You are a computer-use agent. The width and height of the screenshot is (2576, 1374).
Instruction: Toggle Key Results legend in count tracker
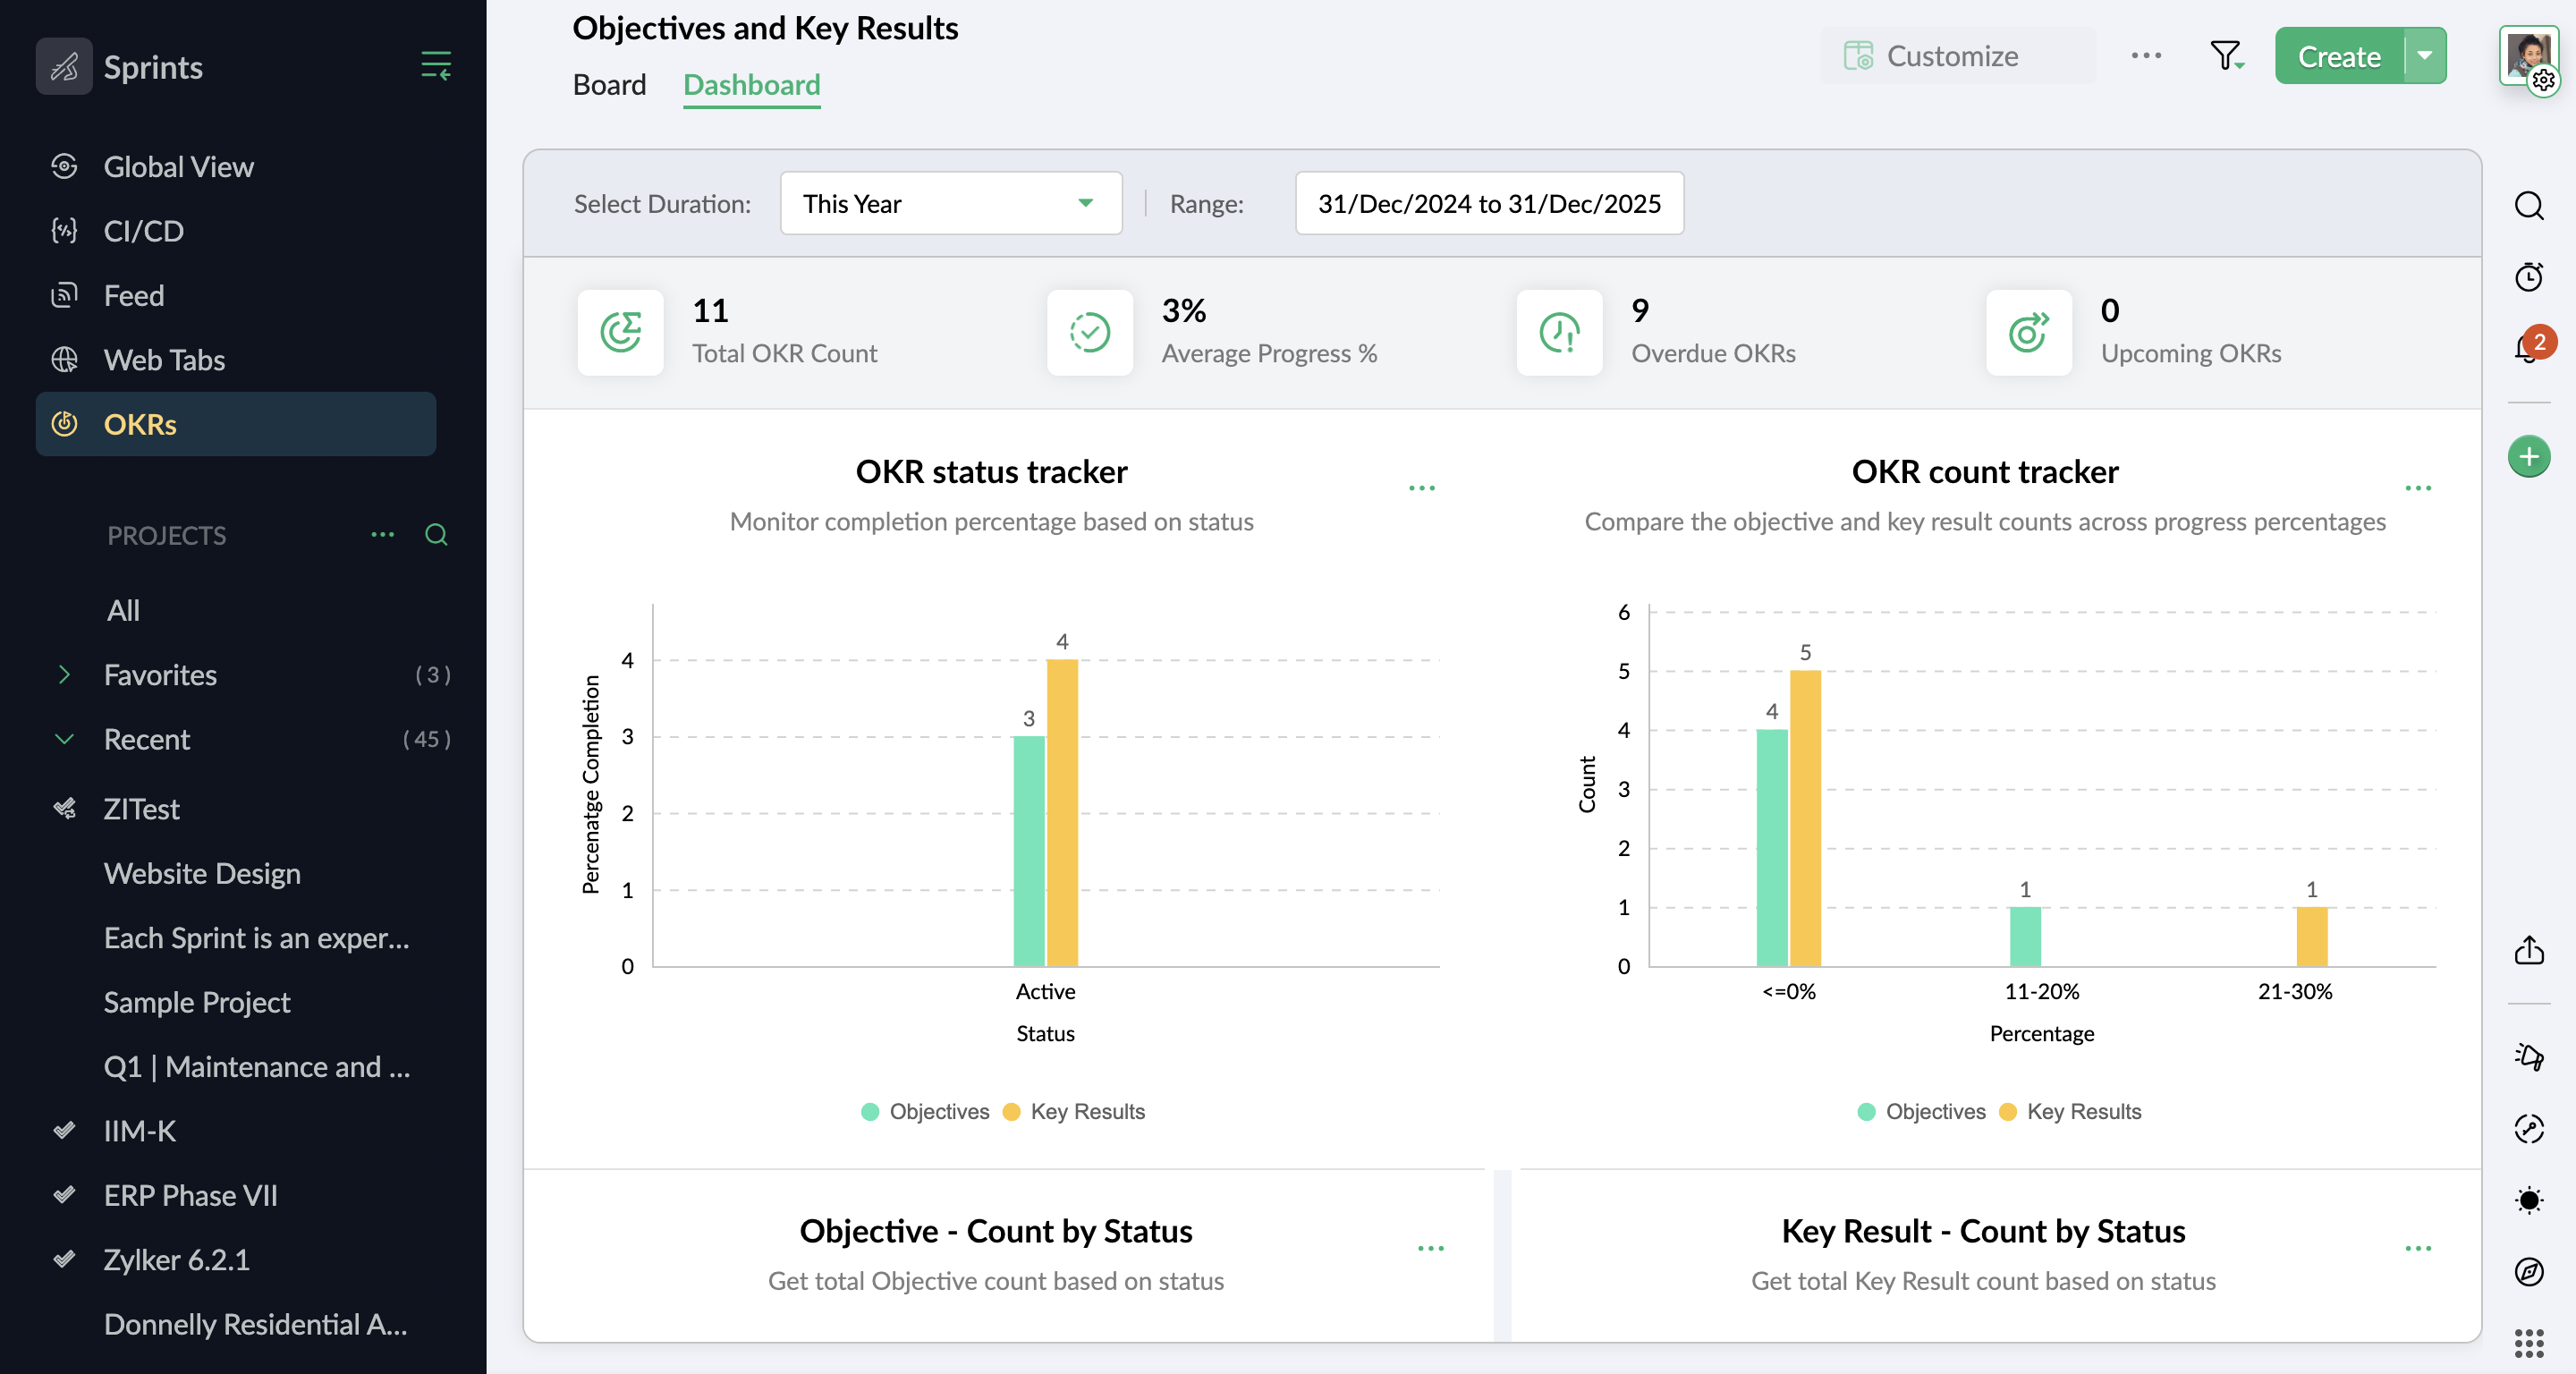point(2070,1112)
